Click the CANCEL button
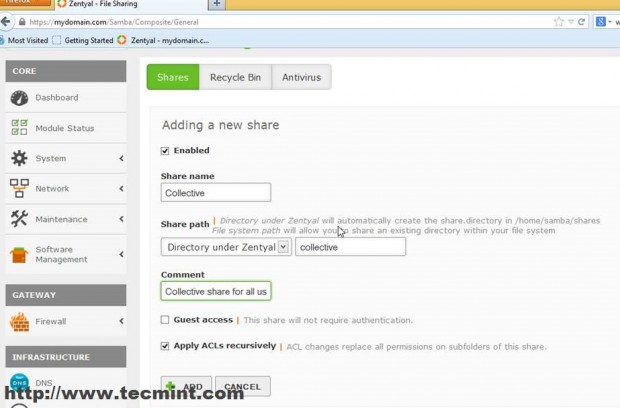620x408 pixels. coord(243,386)
